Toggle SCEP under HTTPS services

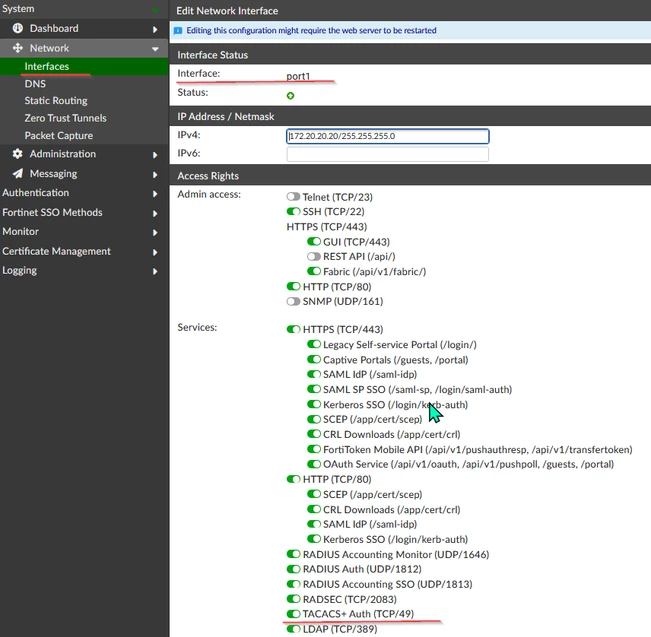pyautogui.click(x=314, y=419)
